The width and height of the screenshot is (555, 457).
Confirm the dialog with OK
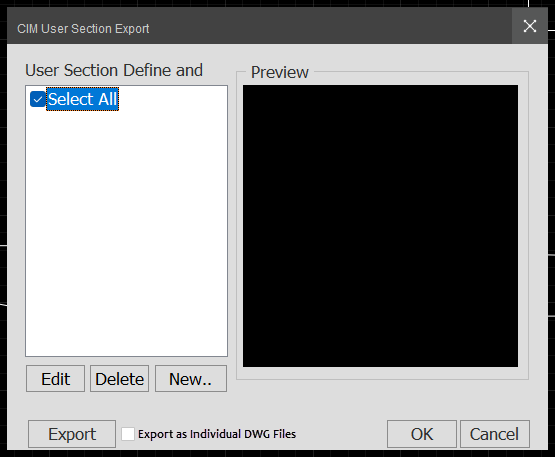point(422,434)
